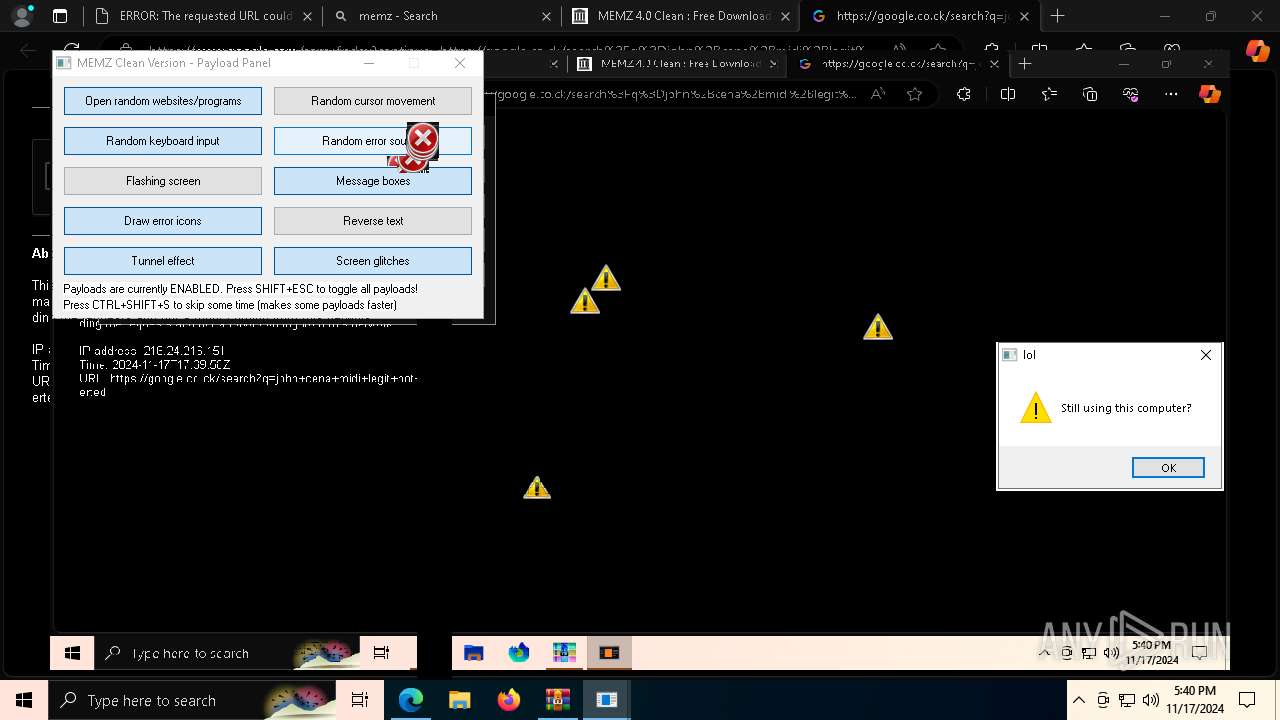Toggle the Random keyboard input payload
Screen dimensions: 1280x720
163,141
